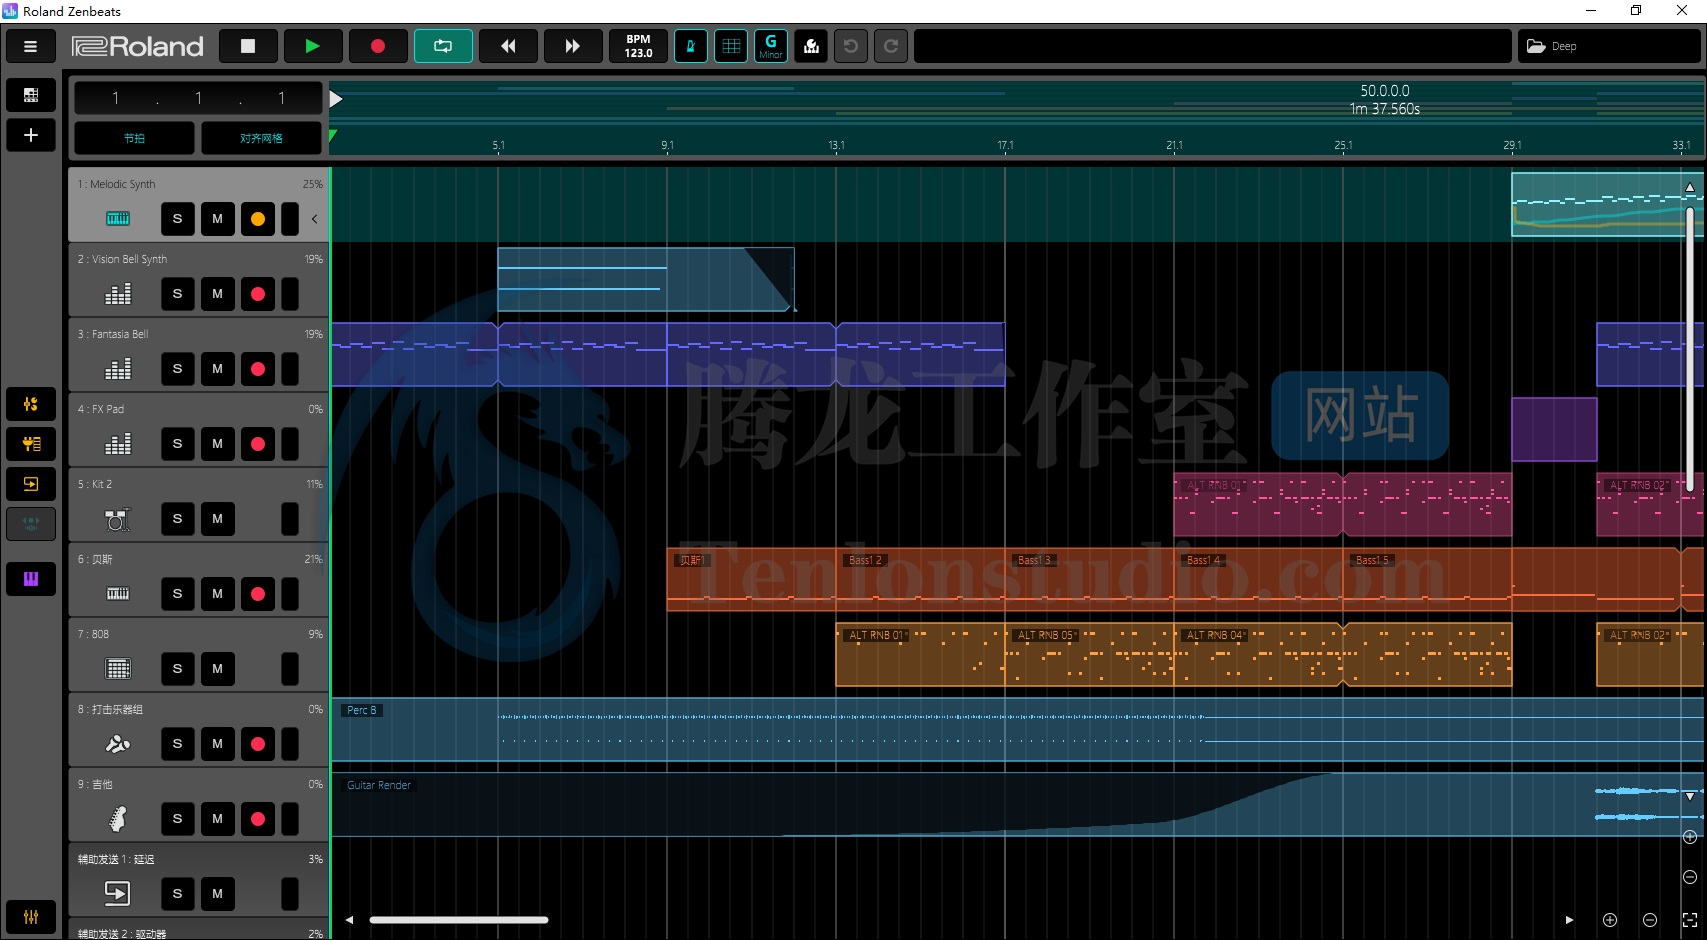Open the G Minor key selector
This screenshot has height=940, width=1707.
(770, 46)
